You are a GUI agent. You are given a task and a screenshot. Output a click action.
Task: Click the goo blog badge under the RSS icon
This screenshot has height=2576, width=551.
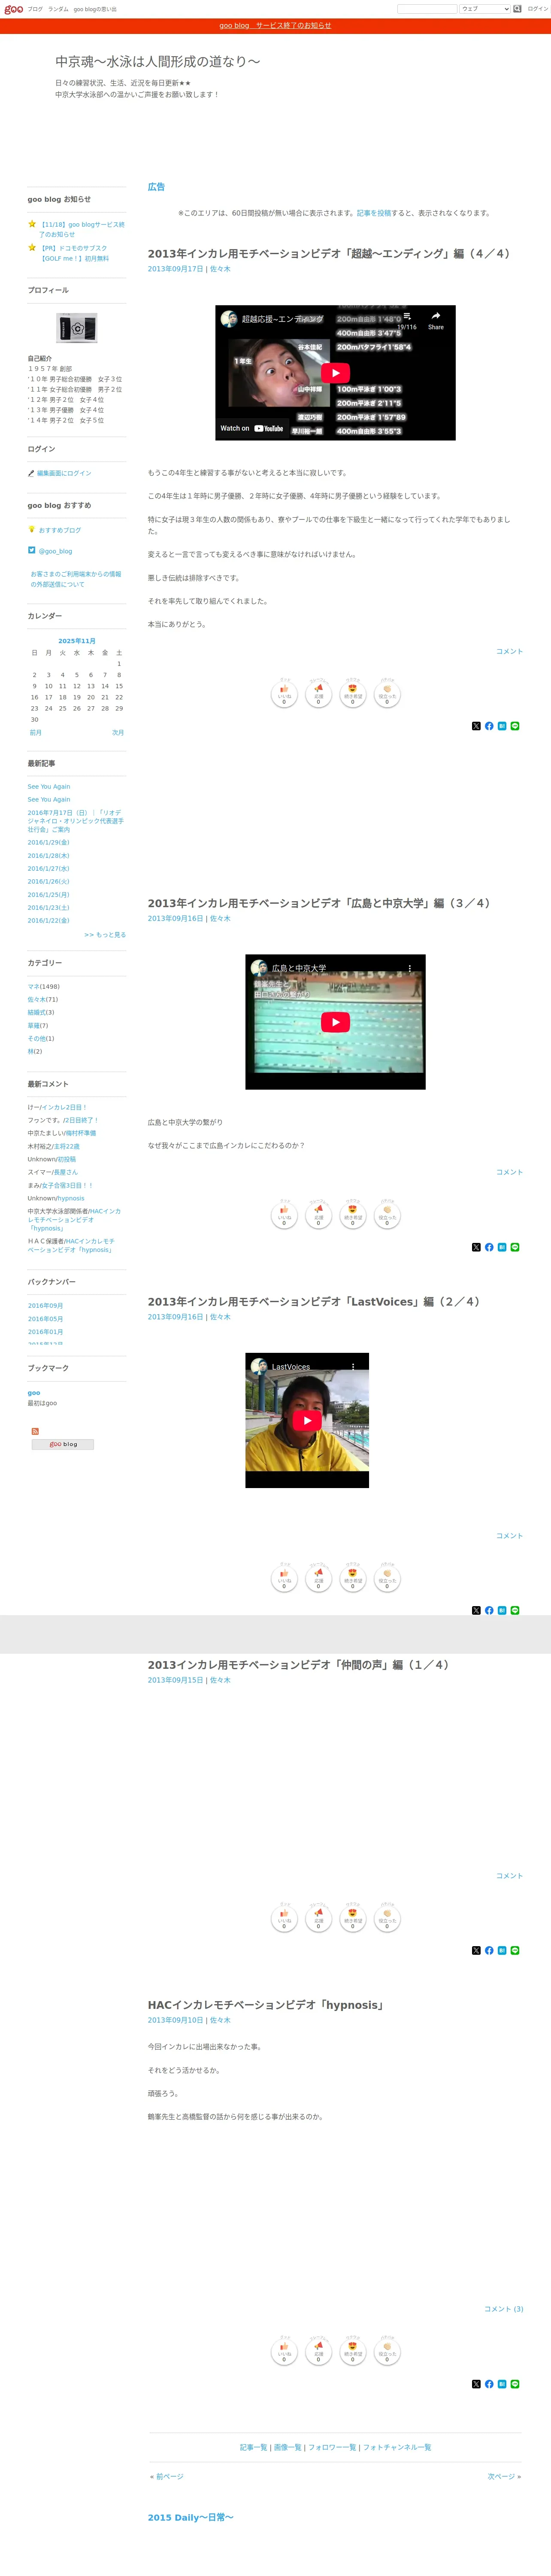click(x=63, y=1444)
